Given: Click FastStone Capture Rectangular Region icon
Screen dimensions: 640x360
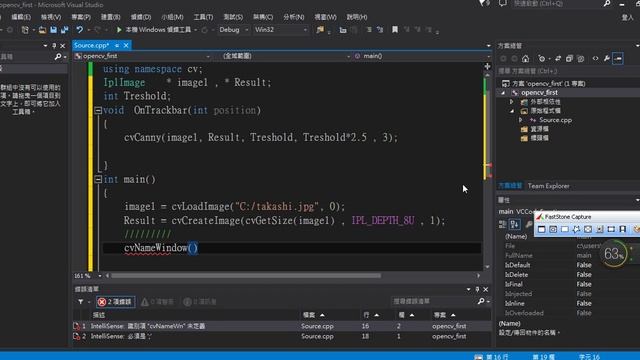Looking at the screenshot, I should point(564,229).
